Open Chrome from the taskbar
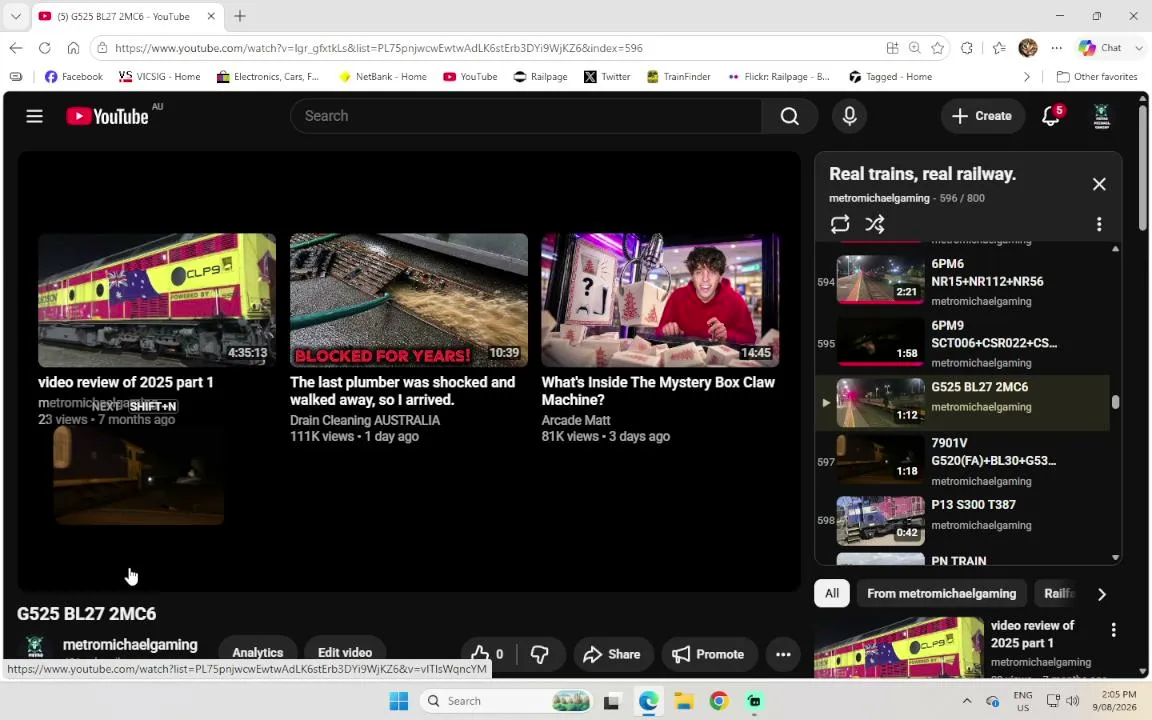The height and width of the screenshot is (720, 1152). coord(719,701)
